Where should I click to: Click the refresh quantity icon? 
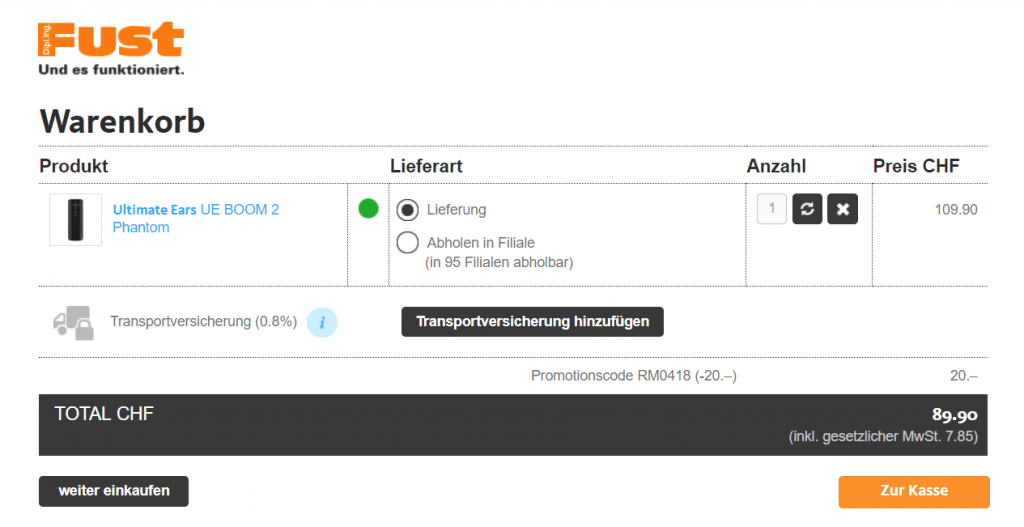[807, 209]
